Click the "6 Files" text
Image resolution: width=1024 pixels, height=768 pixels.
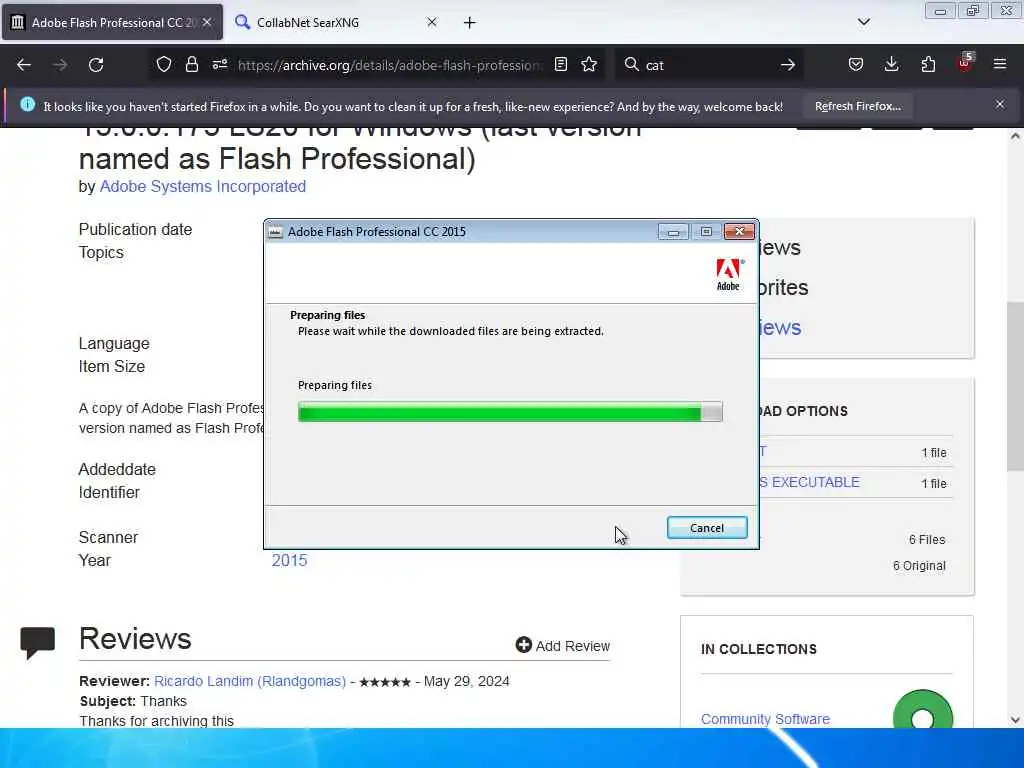[927, 540]
